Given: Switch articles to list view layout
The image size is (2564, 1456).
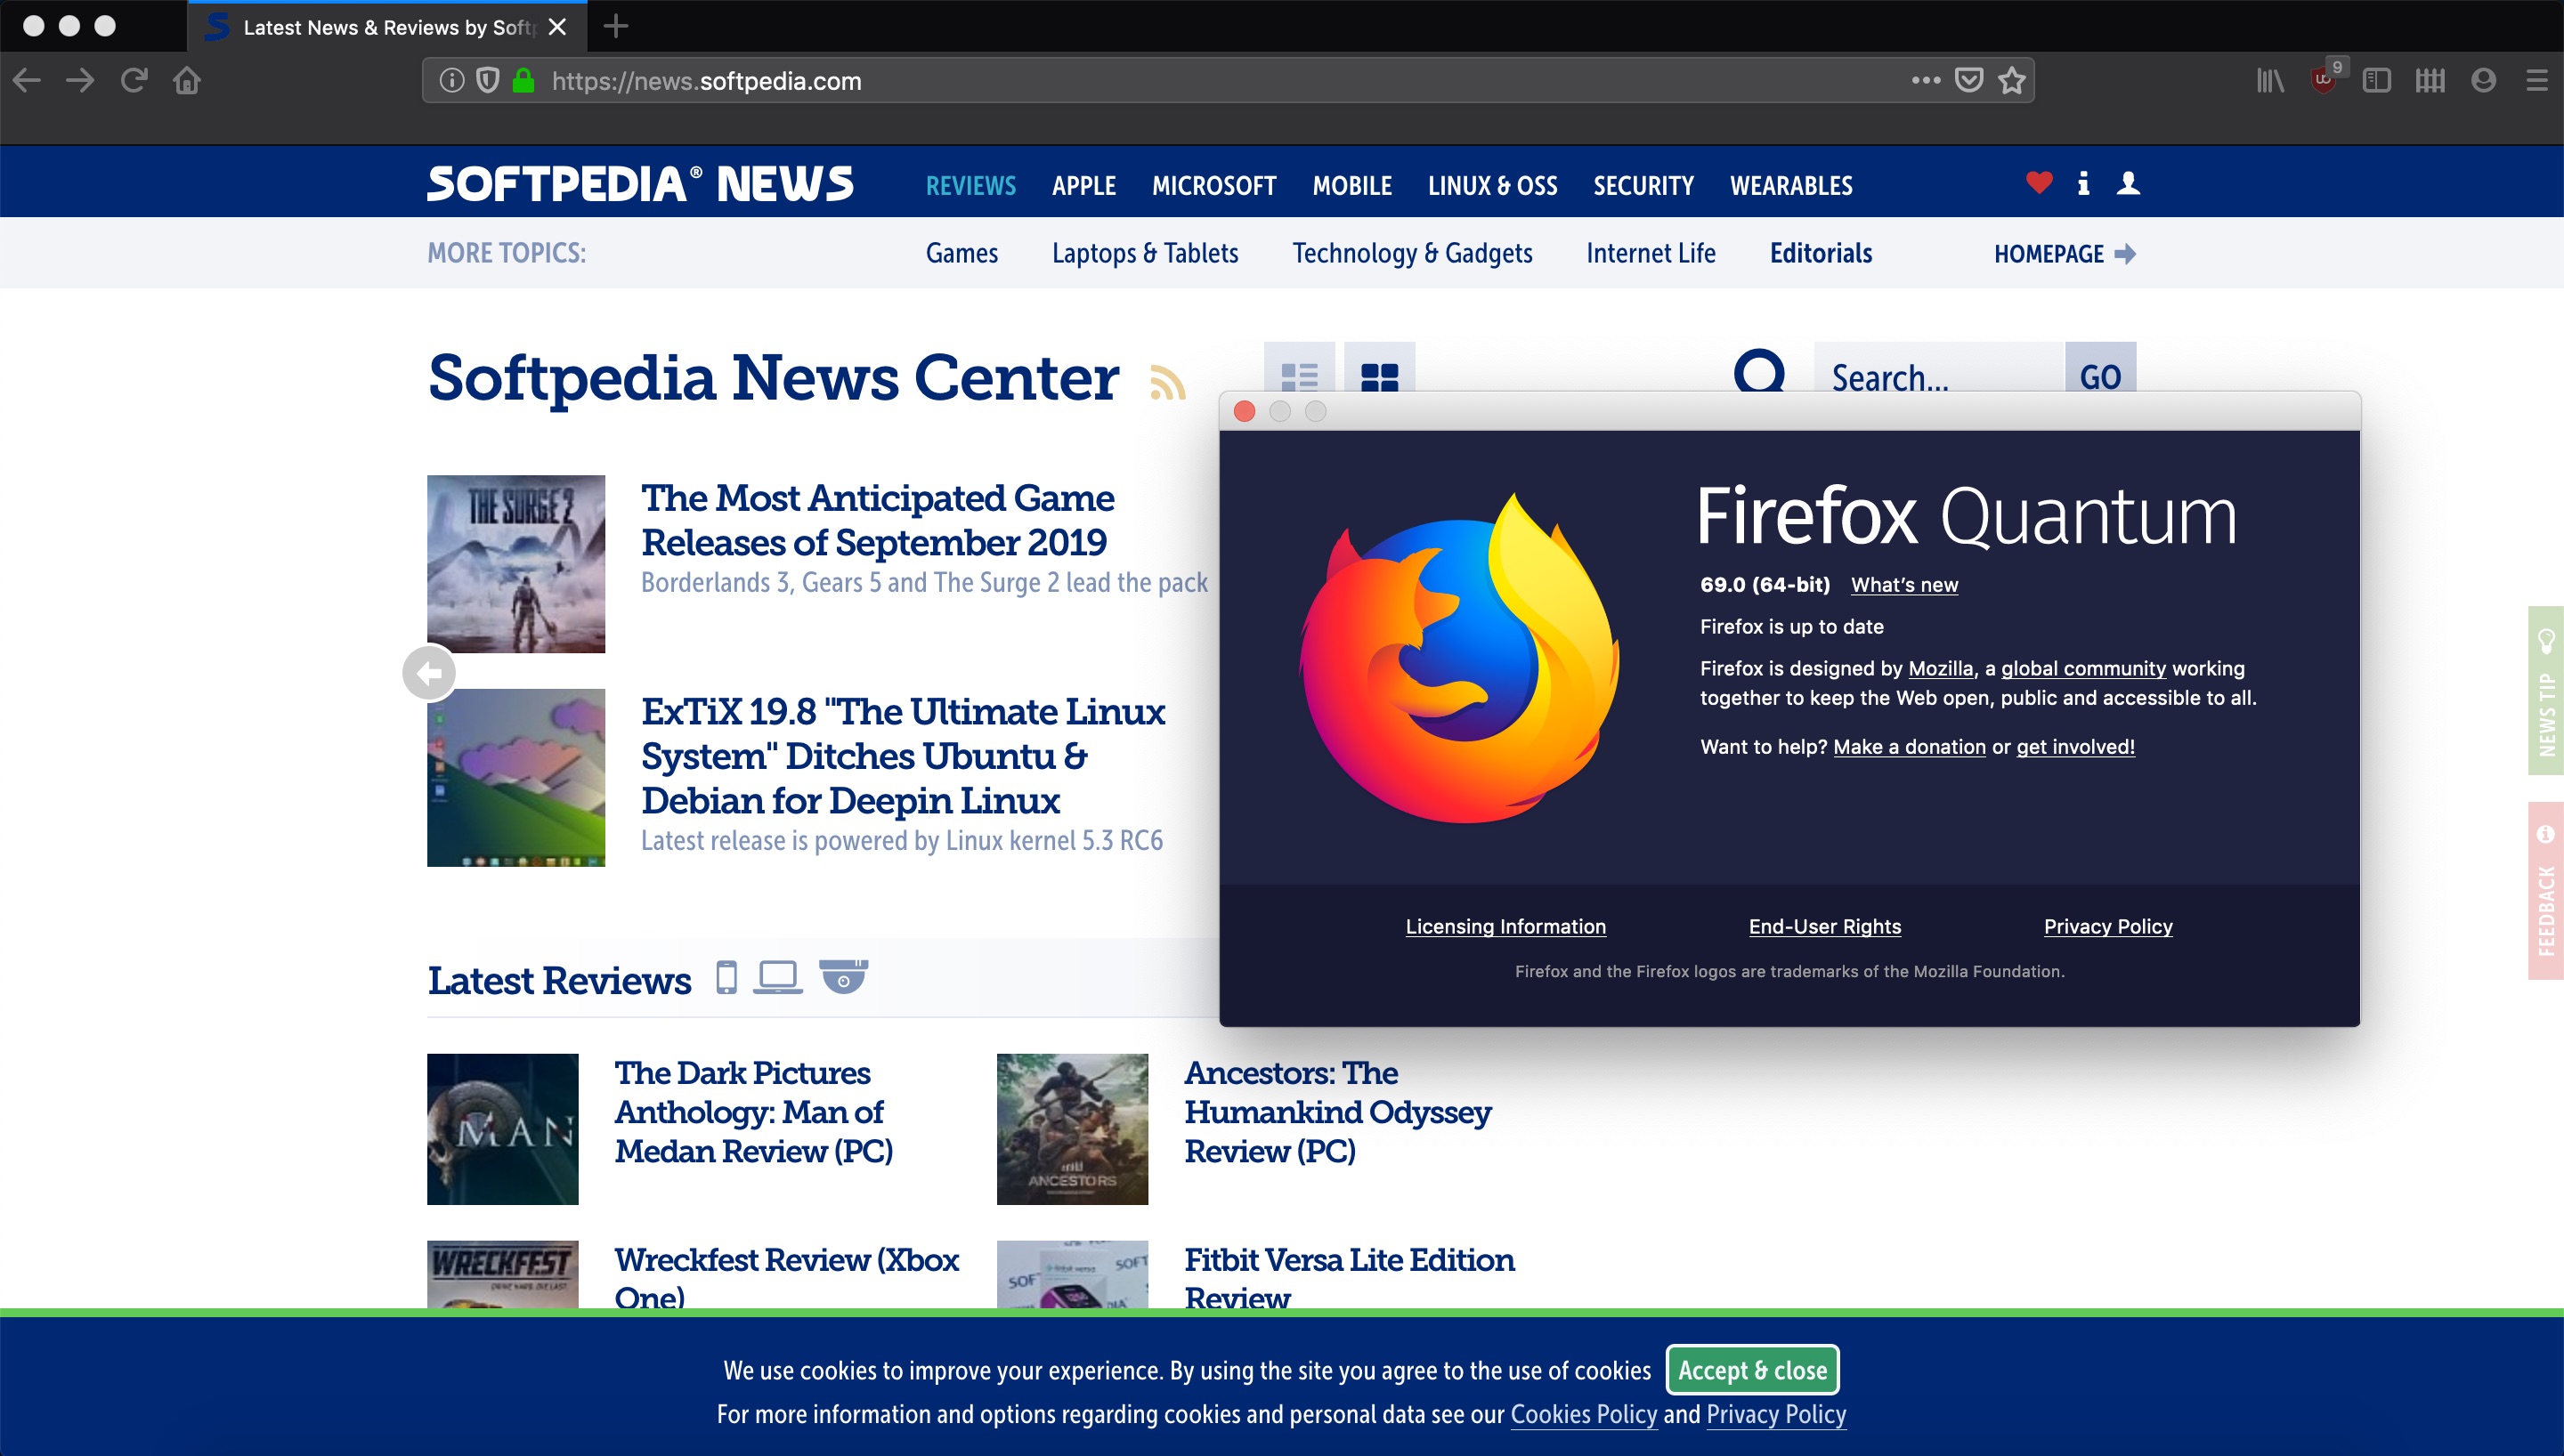Looking at the screenshot, I should point(1299,376).
